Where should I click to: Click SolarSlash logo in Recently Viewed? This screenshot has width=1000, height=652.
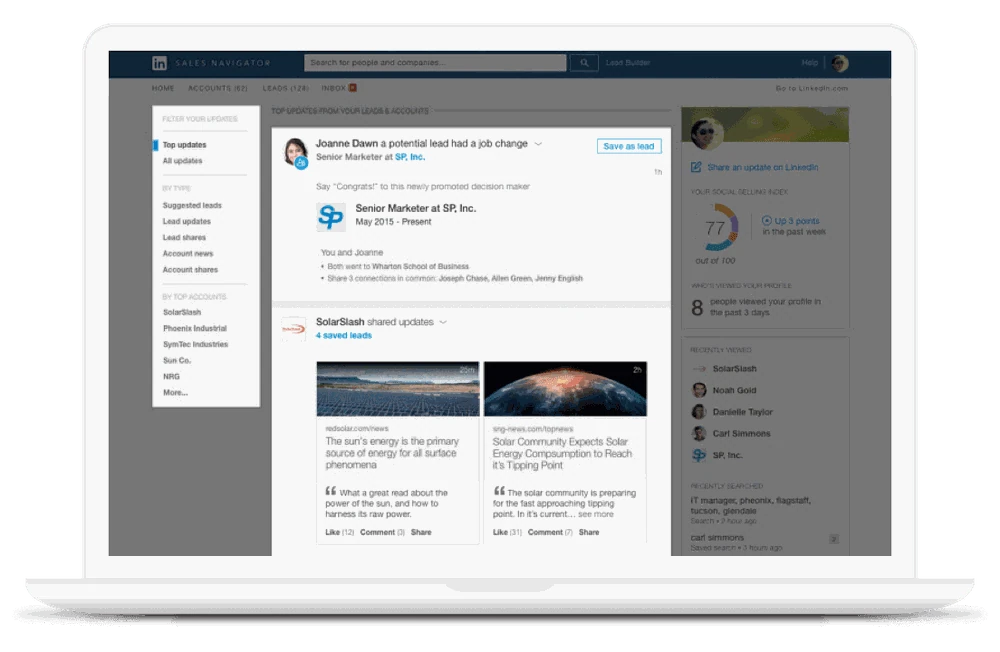(699, 369)
